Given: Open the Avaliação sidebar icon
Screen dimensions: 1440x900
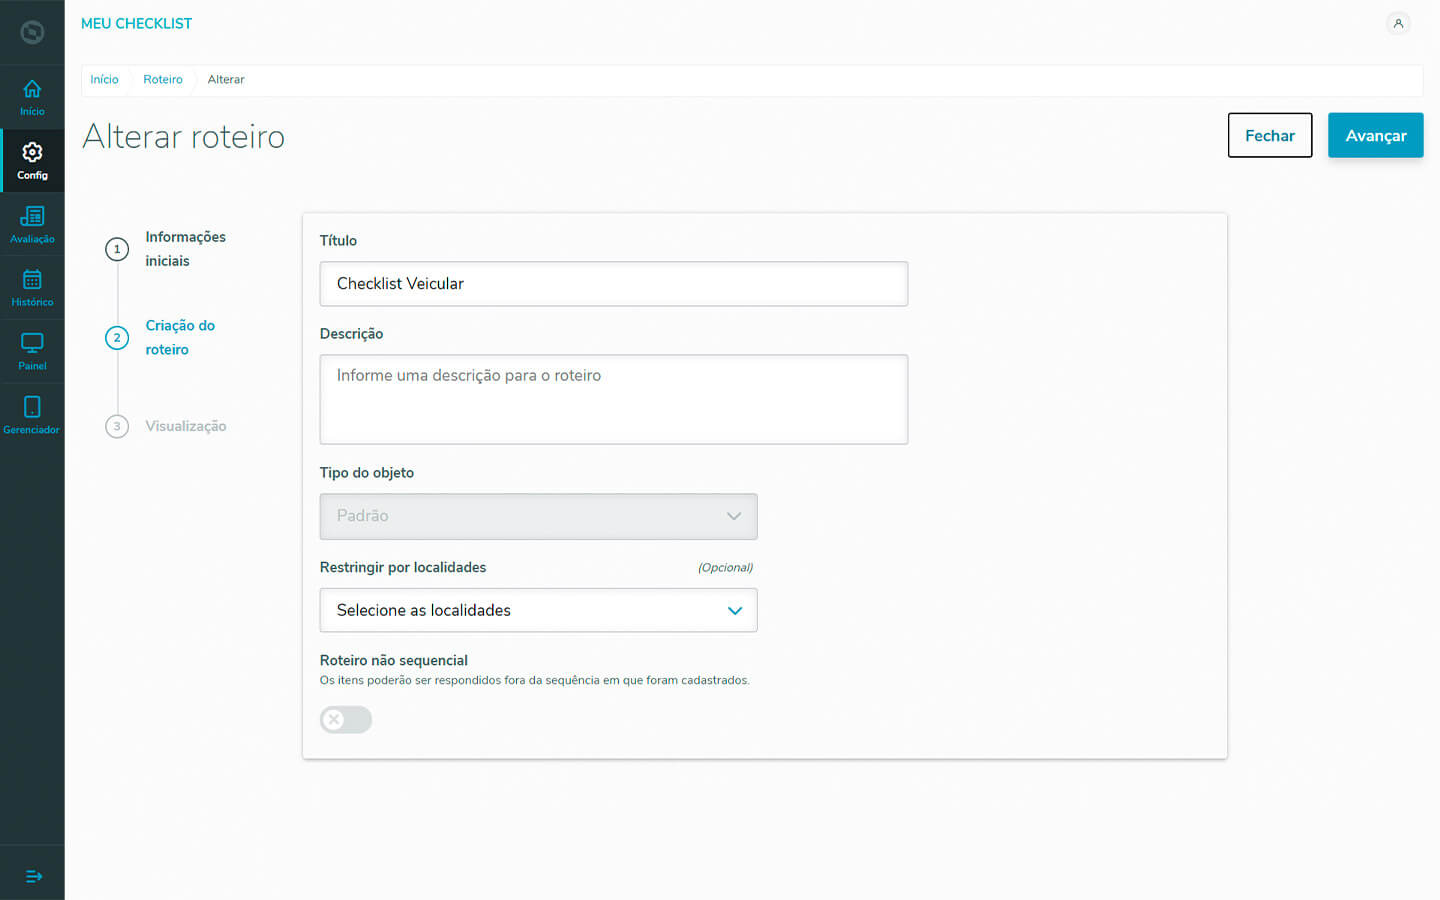Looking at the screenshot, I should (32, 224).
